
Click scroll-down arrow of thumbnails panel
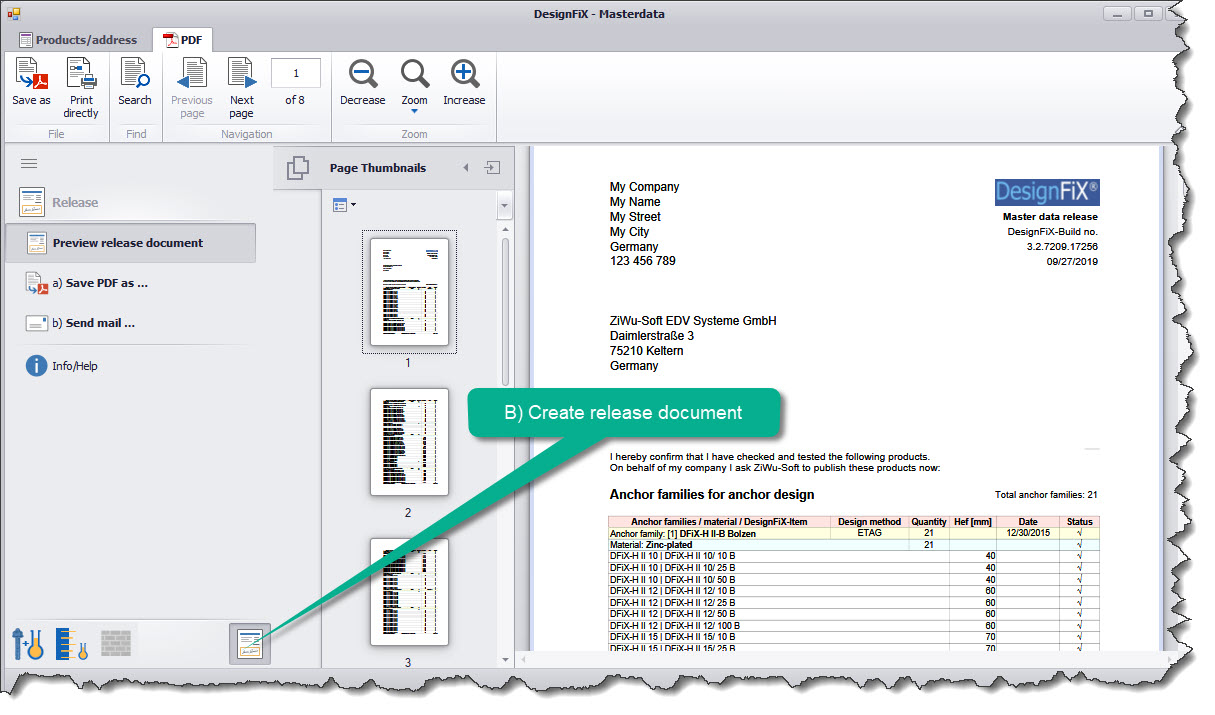[x=505, y=659]
